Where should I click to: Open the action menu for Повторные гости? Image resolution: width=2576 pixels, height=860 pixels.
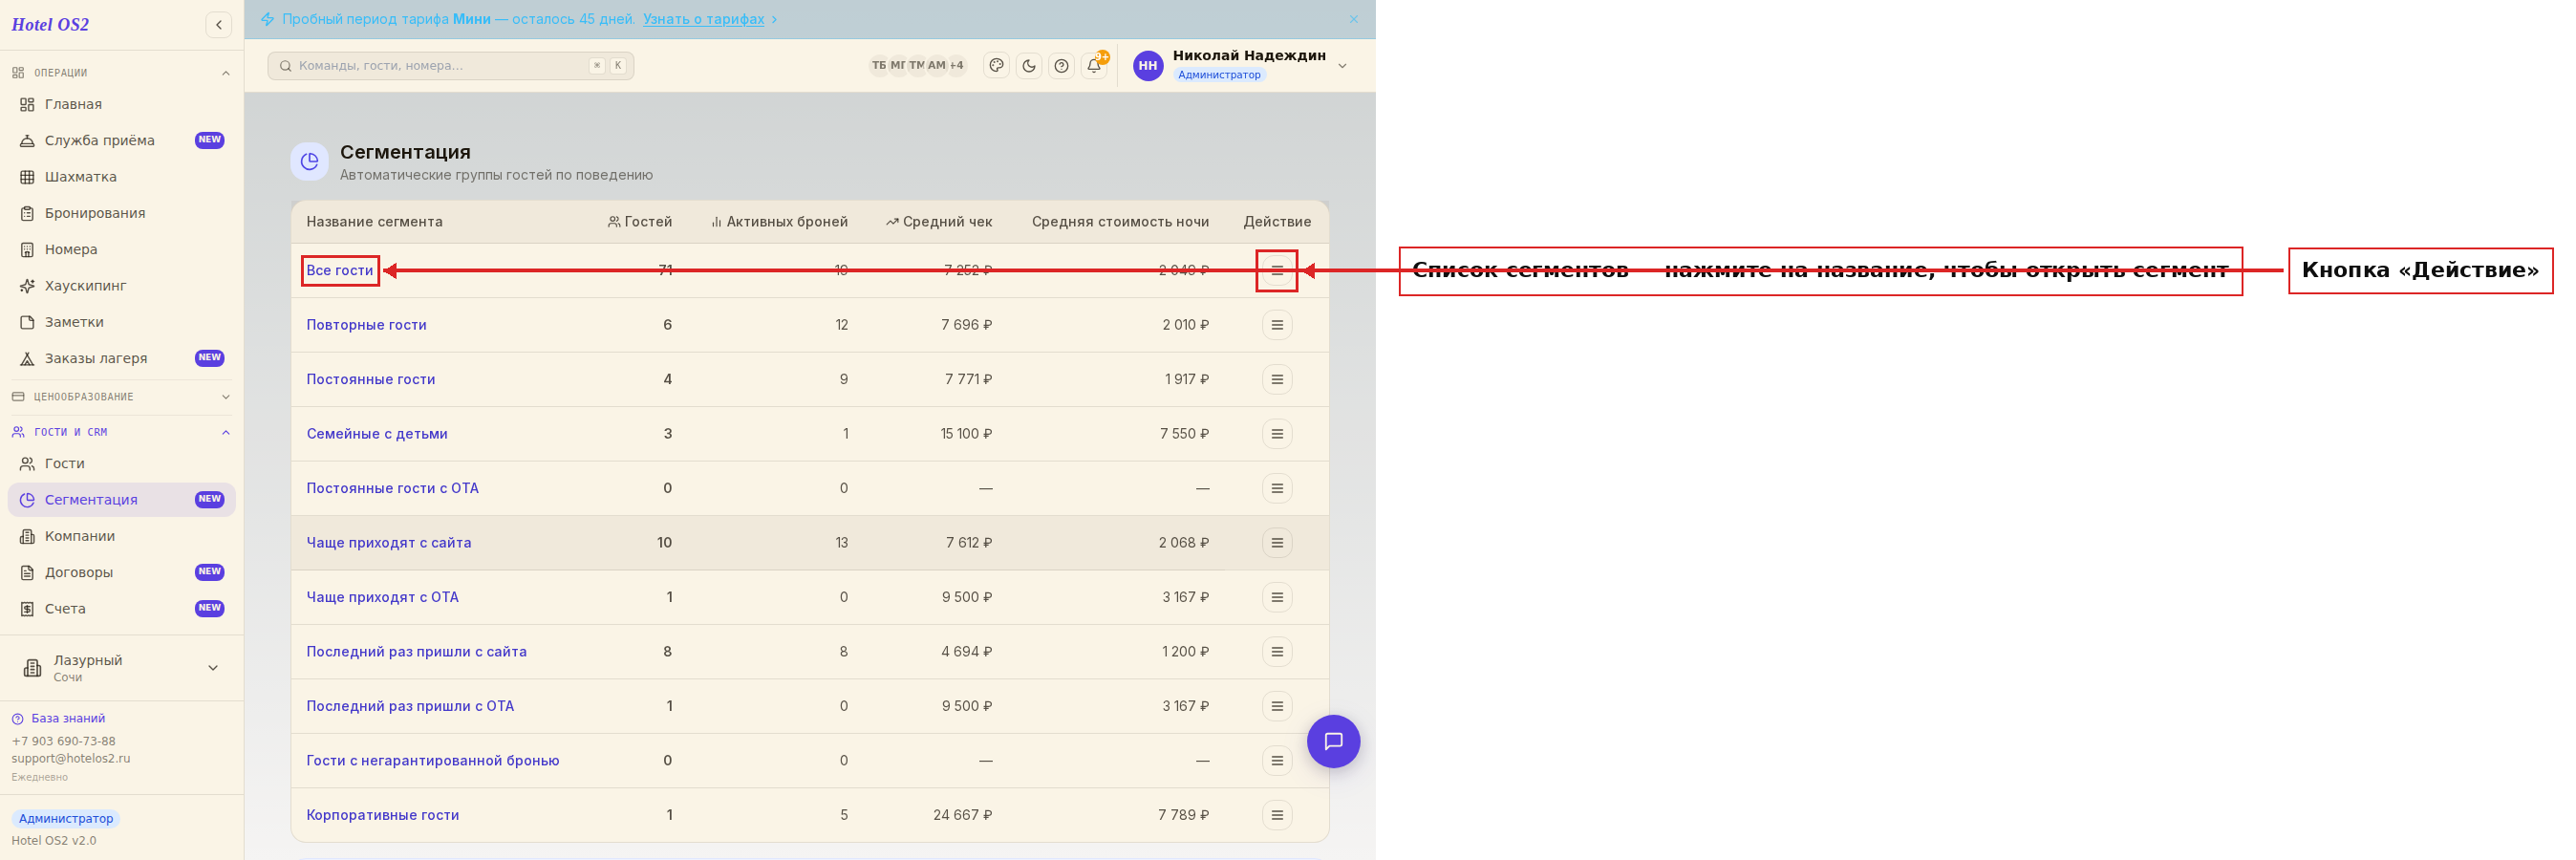[1277, 325]
